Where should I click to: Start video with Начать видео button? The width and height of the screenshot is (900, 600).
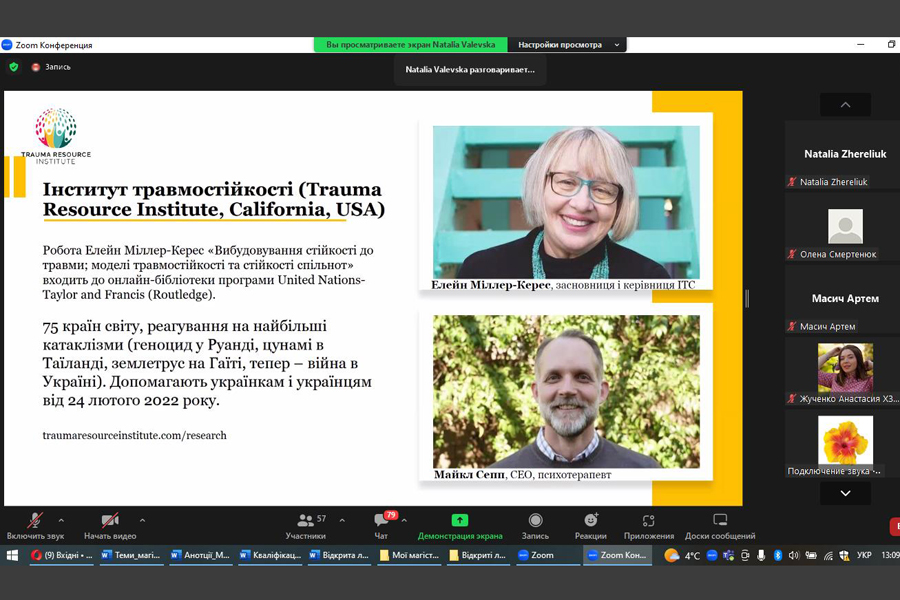[110, 526]
